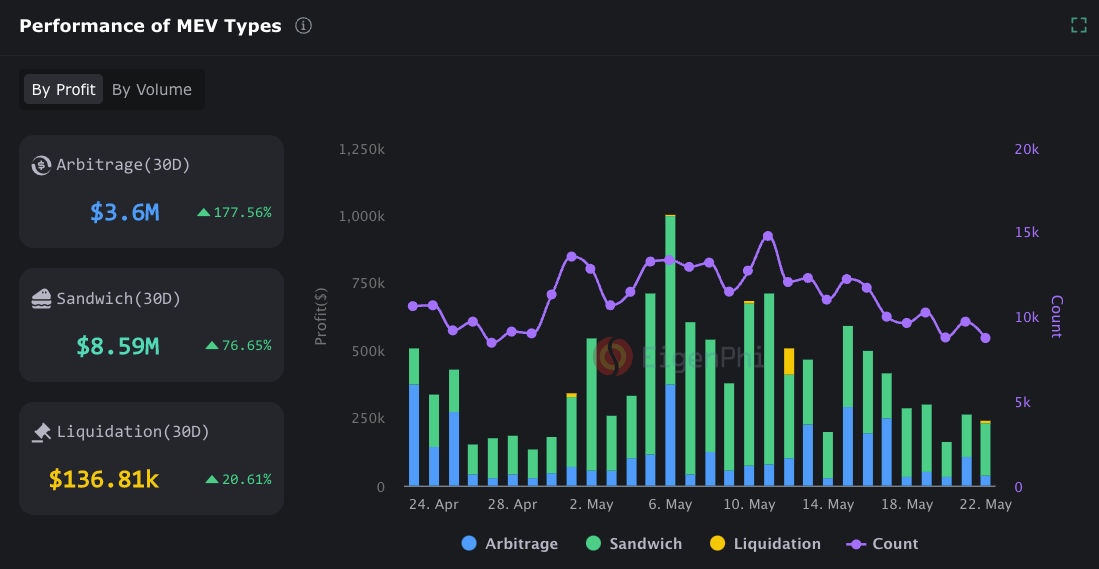The image size is (1099, 569).
Task: Toggle Sandwich series in the legend
Action: click(x=634, y=544)
